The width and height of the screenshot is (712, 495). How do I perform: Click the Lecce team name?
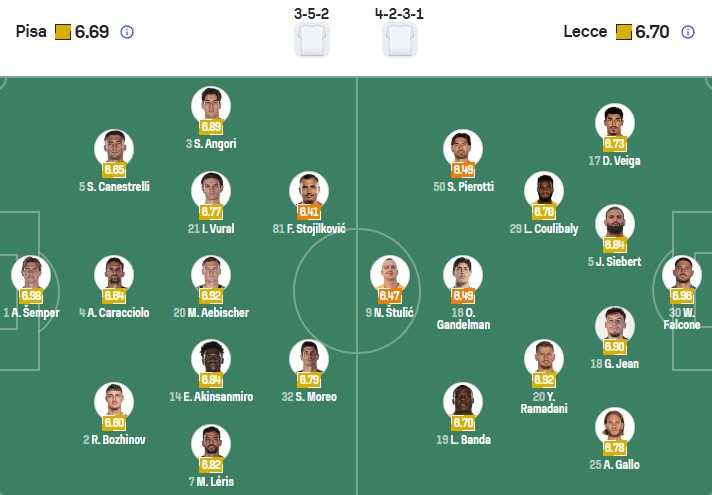pyautogui.click(x=585, y=32)
